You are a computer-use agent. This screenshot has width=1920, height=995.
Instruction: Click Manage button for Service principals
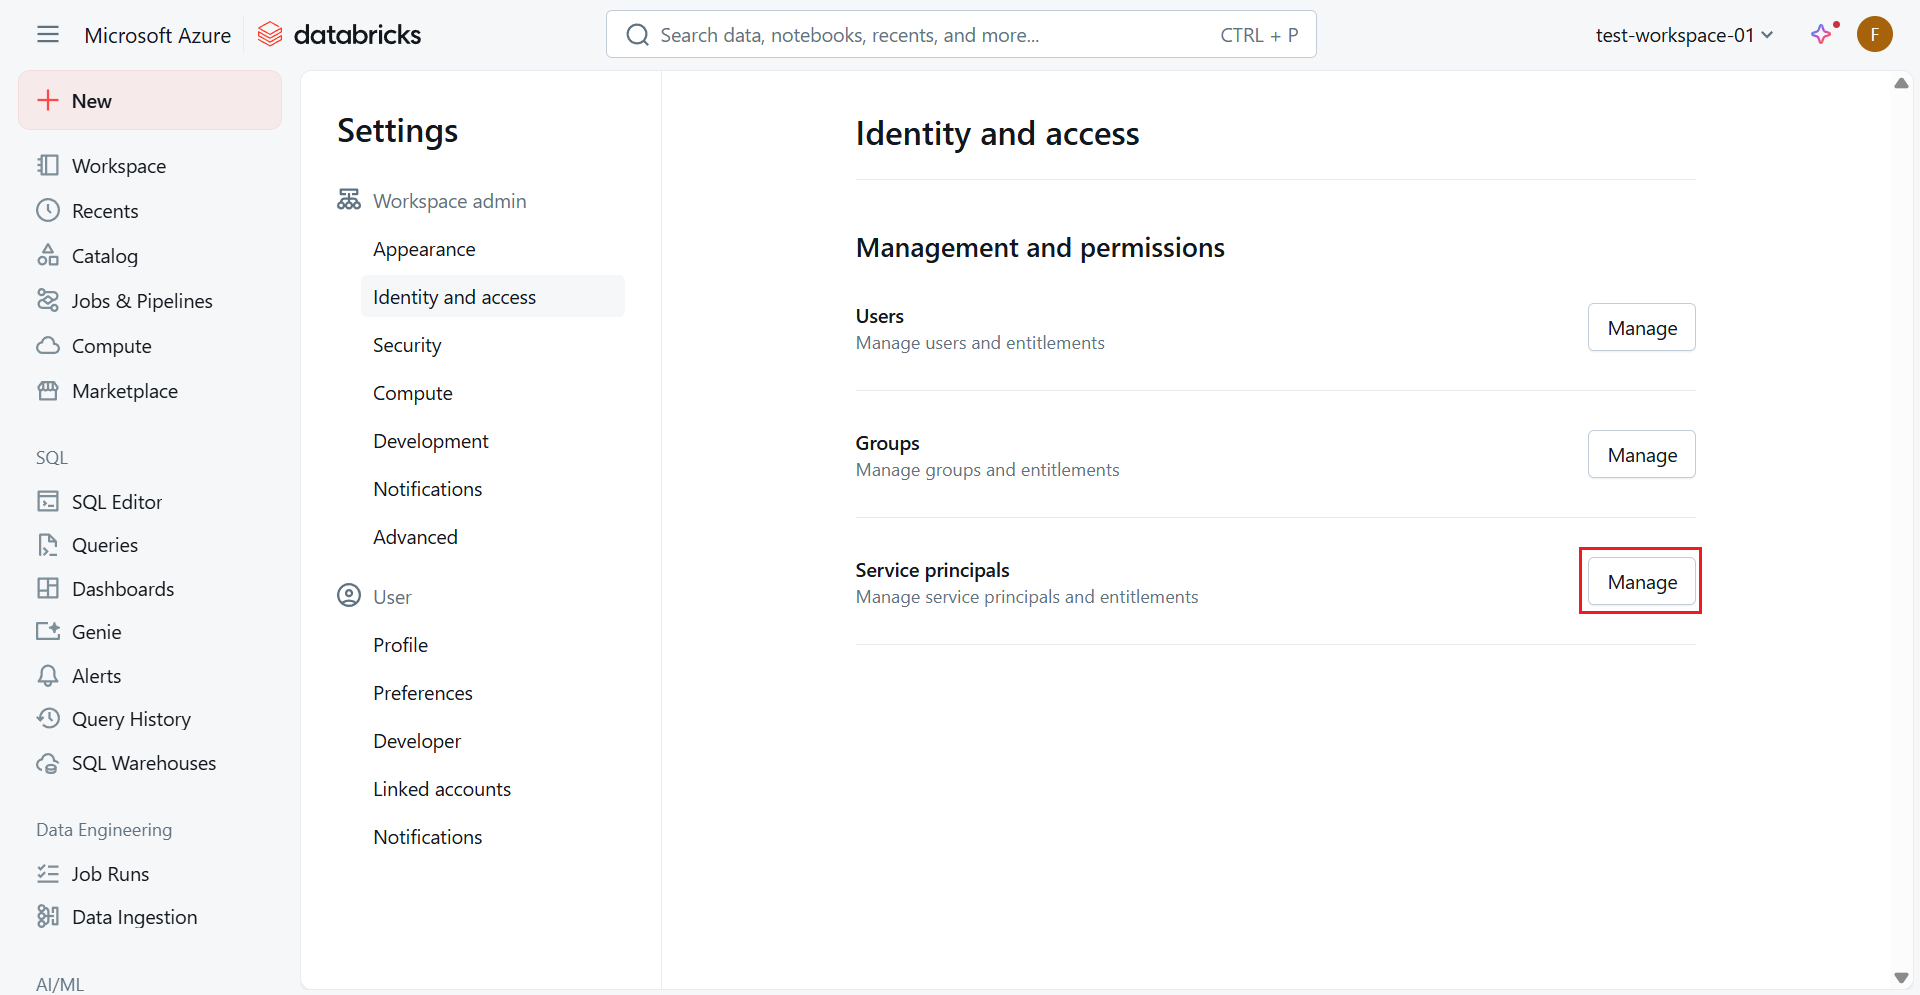[x=1641, y=581]
